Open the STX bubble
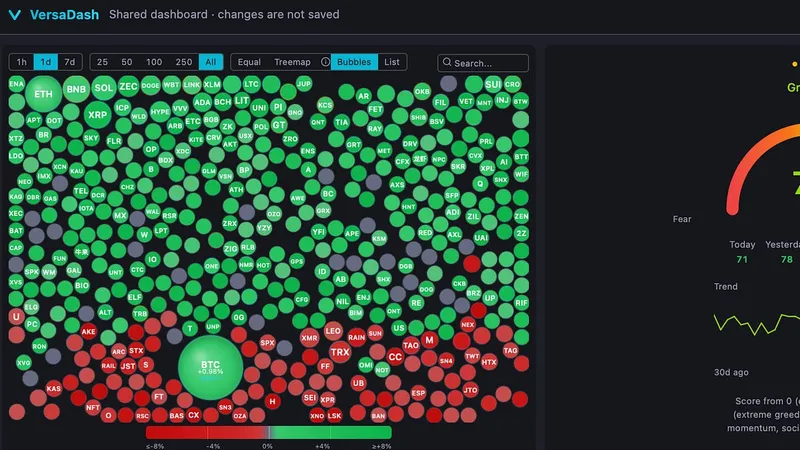 click(136, 351)
